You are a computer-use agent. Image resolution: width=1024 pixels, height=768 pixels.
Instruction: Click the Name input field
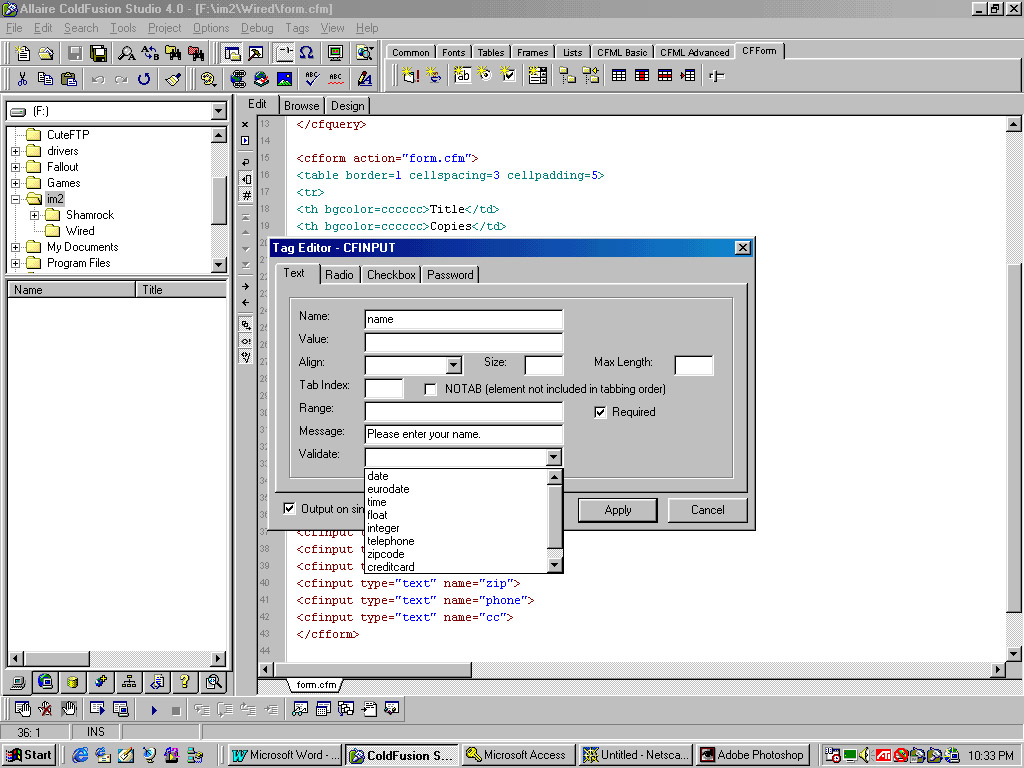click(x=464, y=319)
